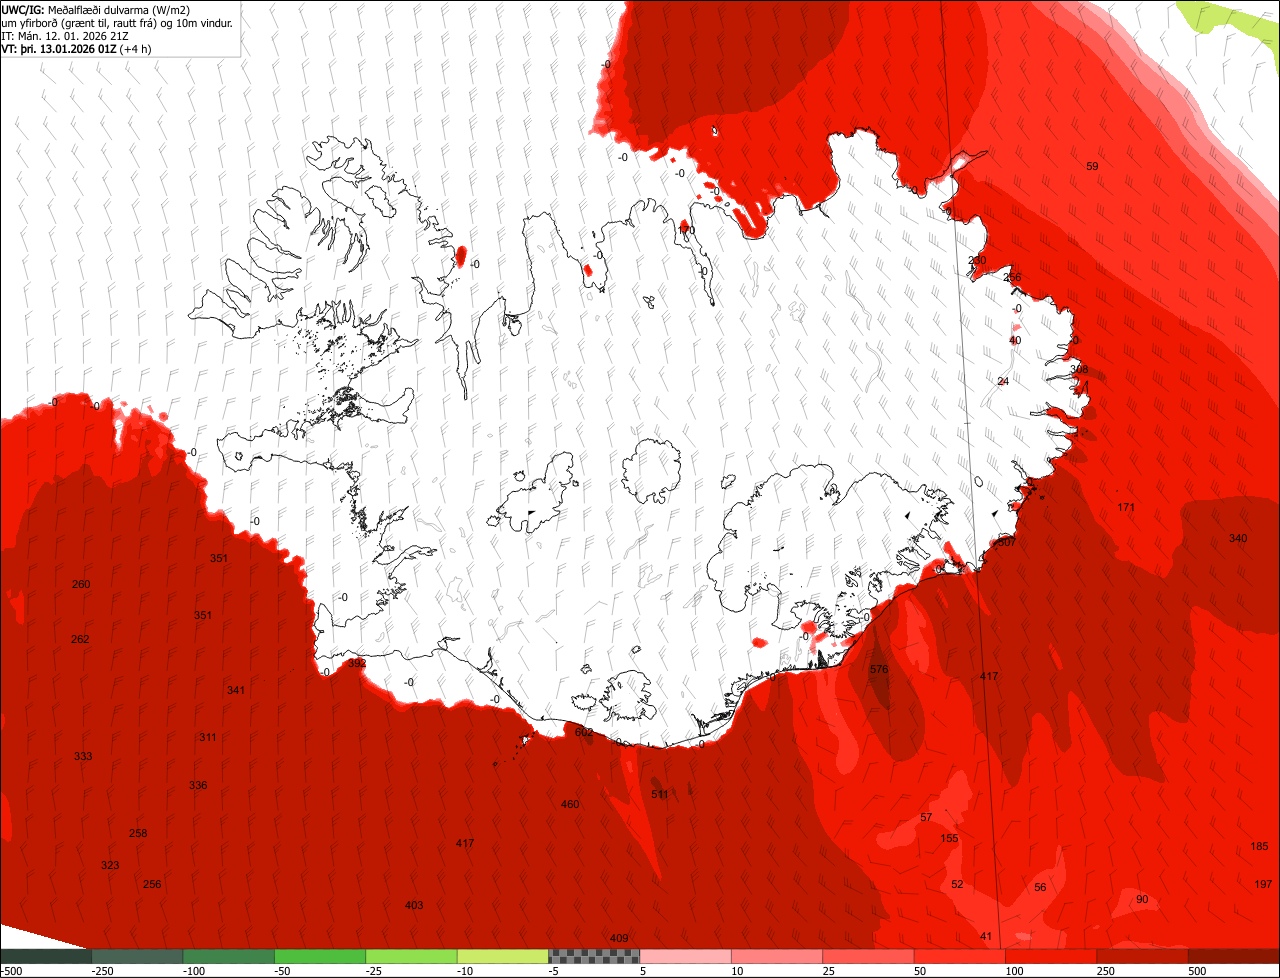Click the pale pink 5 to 10 swatch
This screenshot has height=978, width=1280.
[x=685, y=957]
